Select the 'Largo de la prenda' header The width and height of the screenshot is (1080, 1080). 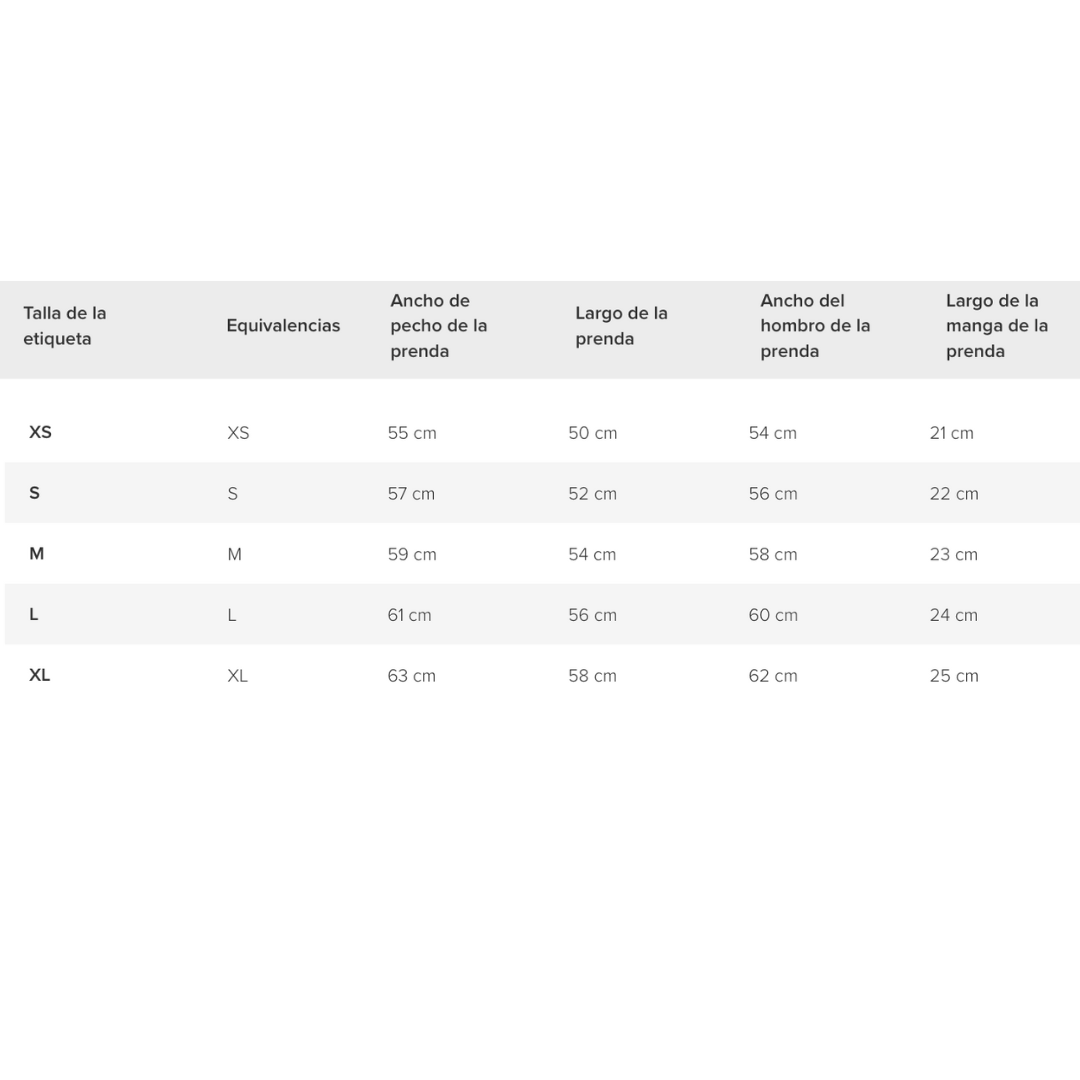point(621,326)
